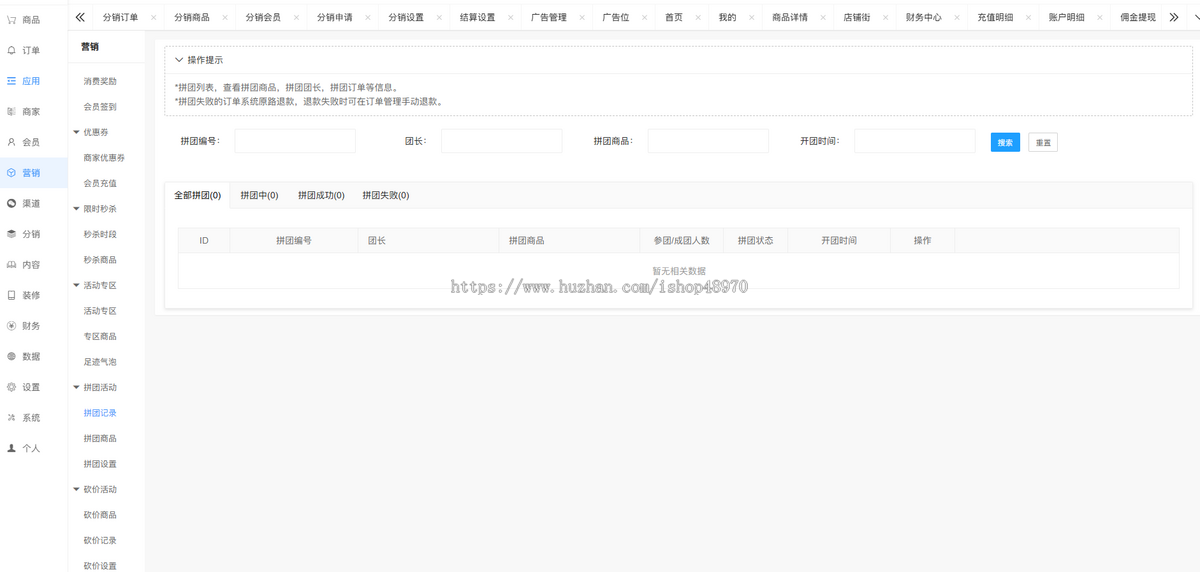The height and width of the screenshot is (572, 1200).
Task: Close the 商品详情 tab
Action: click(822, 18)
